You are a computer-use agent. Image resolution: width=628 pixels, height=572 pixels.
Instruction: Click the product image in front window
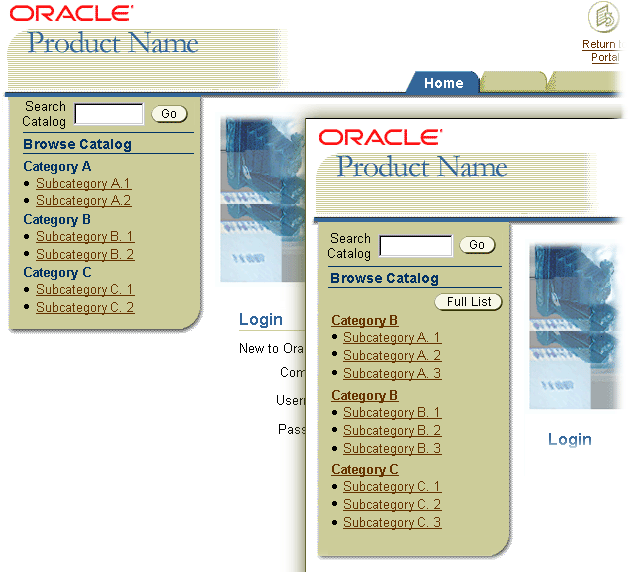(x=576, y=326)
